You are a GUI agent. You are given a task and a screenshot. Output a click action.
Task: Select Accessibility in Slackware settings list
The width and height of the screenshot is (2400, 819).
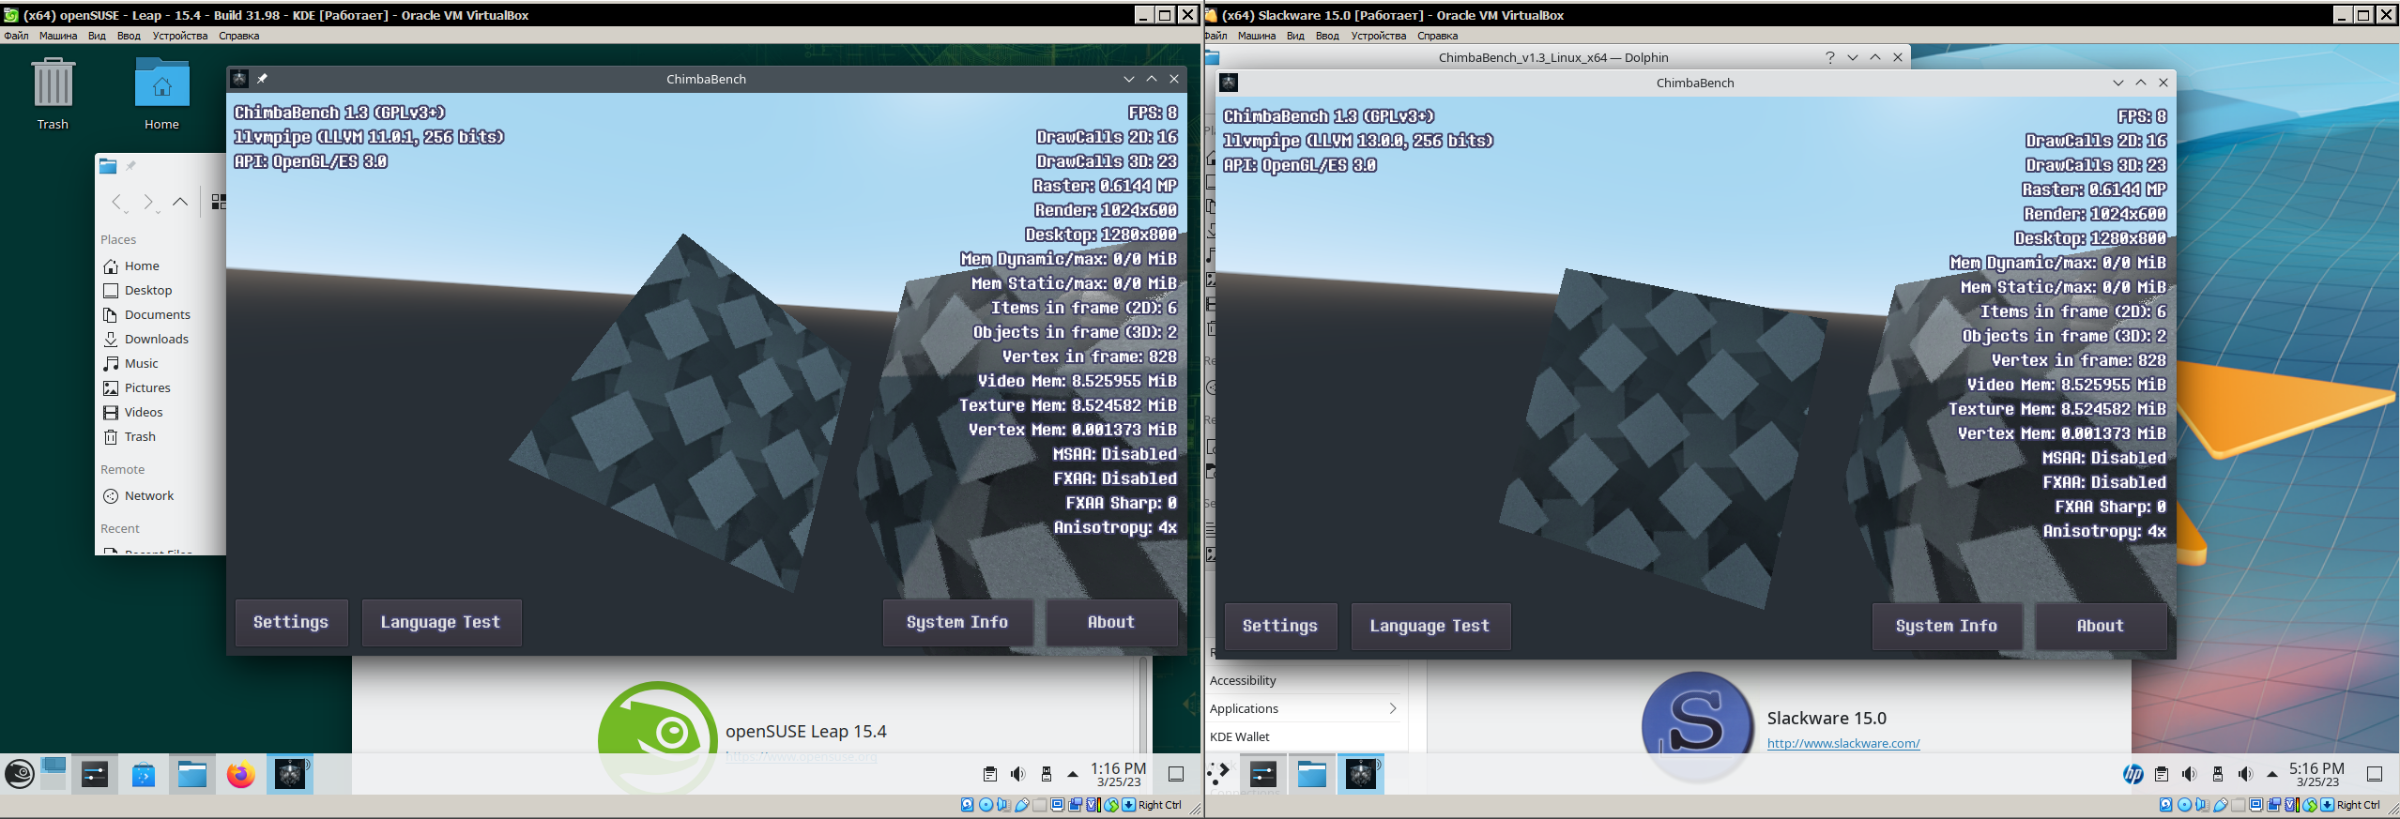[x=1303, y=680]
